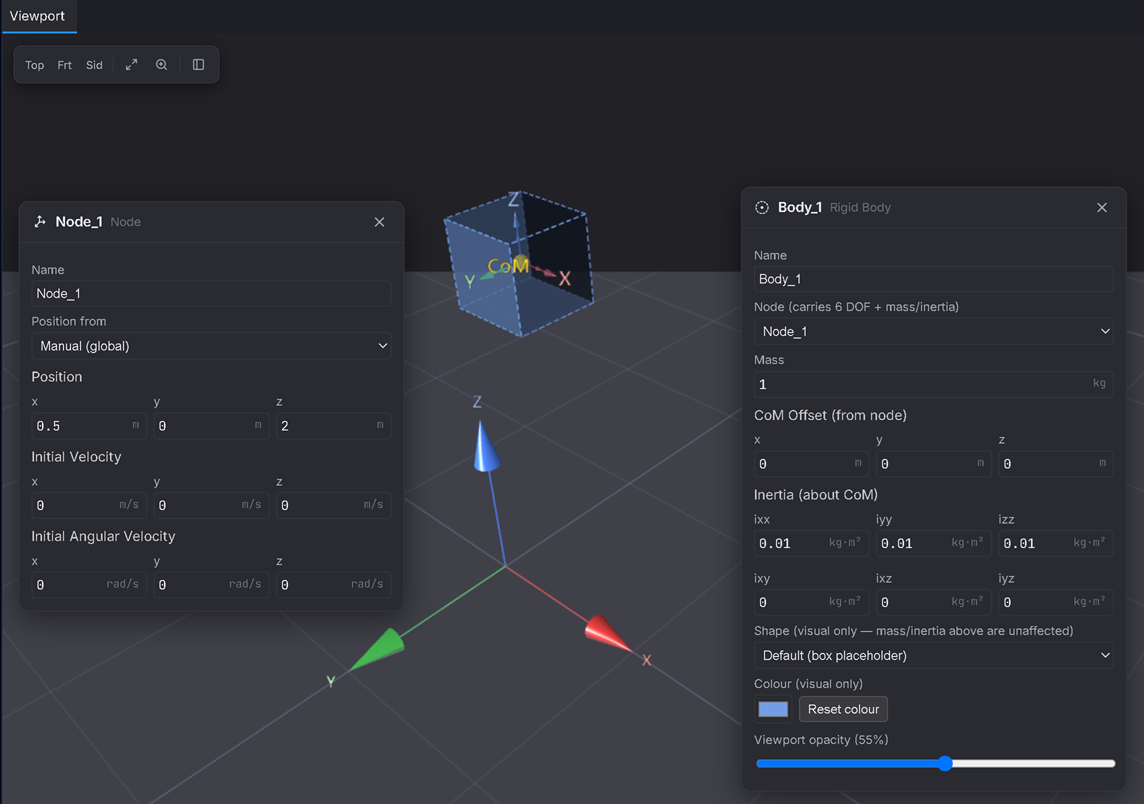The height and width of the screenshot is (804, 1144).
Task: Edit Initial Angular Velocity x field
Action: (88, 584)
